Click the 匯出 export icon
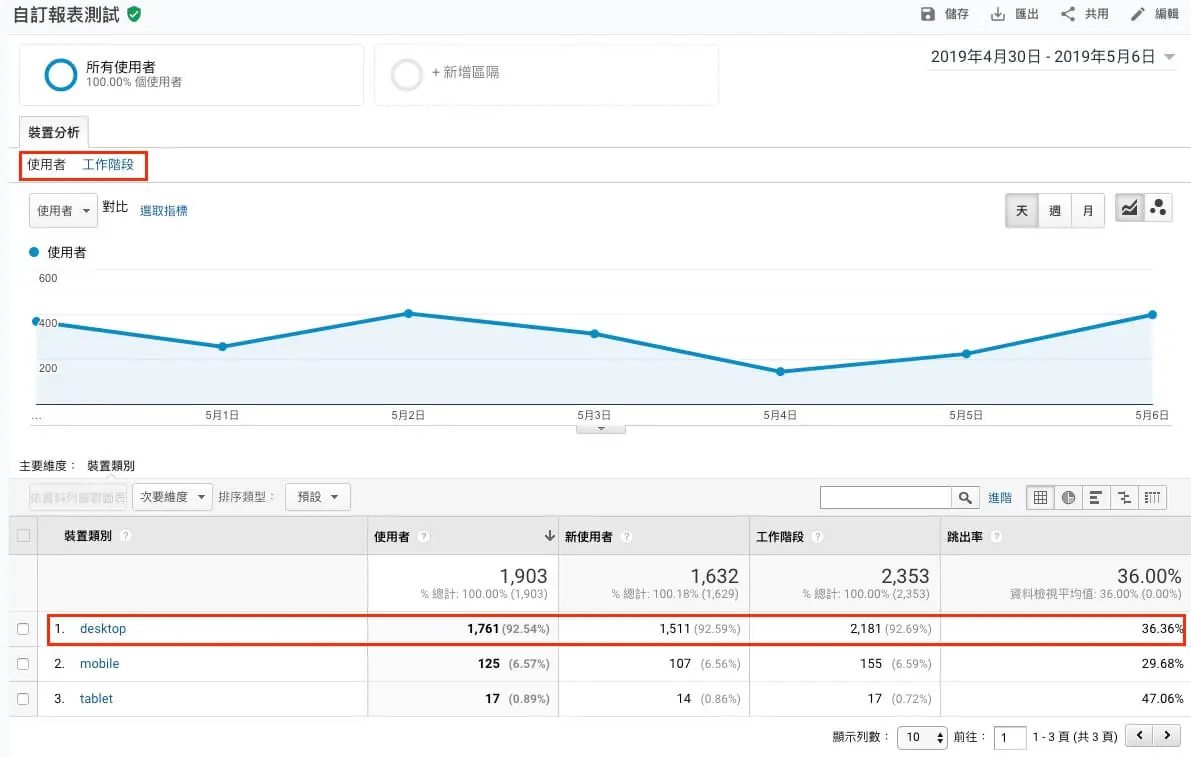Viewport: 1191px width, 757px height. point(997,14)
